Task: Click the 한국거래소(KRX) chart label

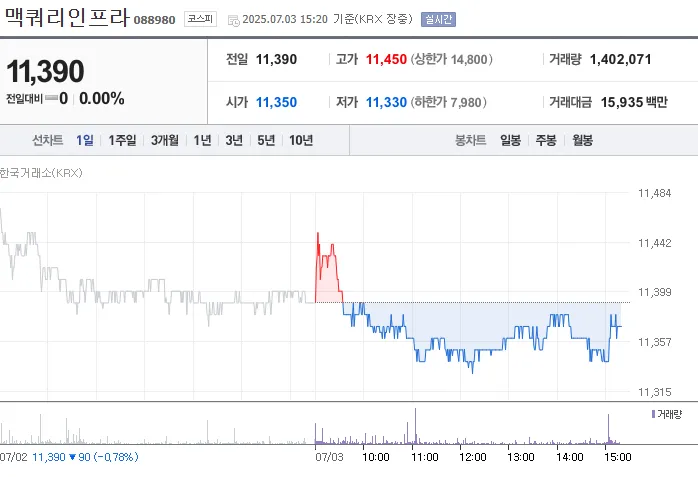Action: pos(41,173)
